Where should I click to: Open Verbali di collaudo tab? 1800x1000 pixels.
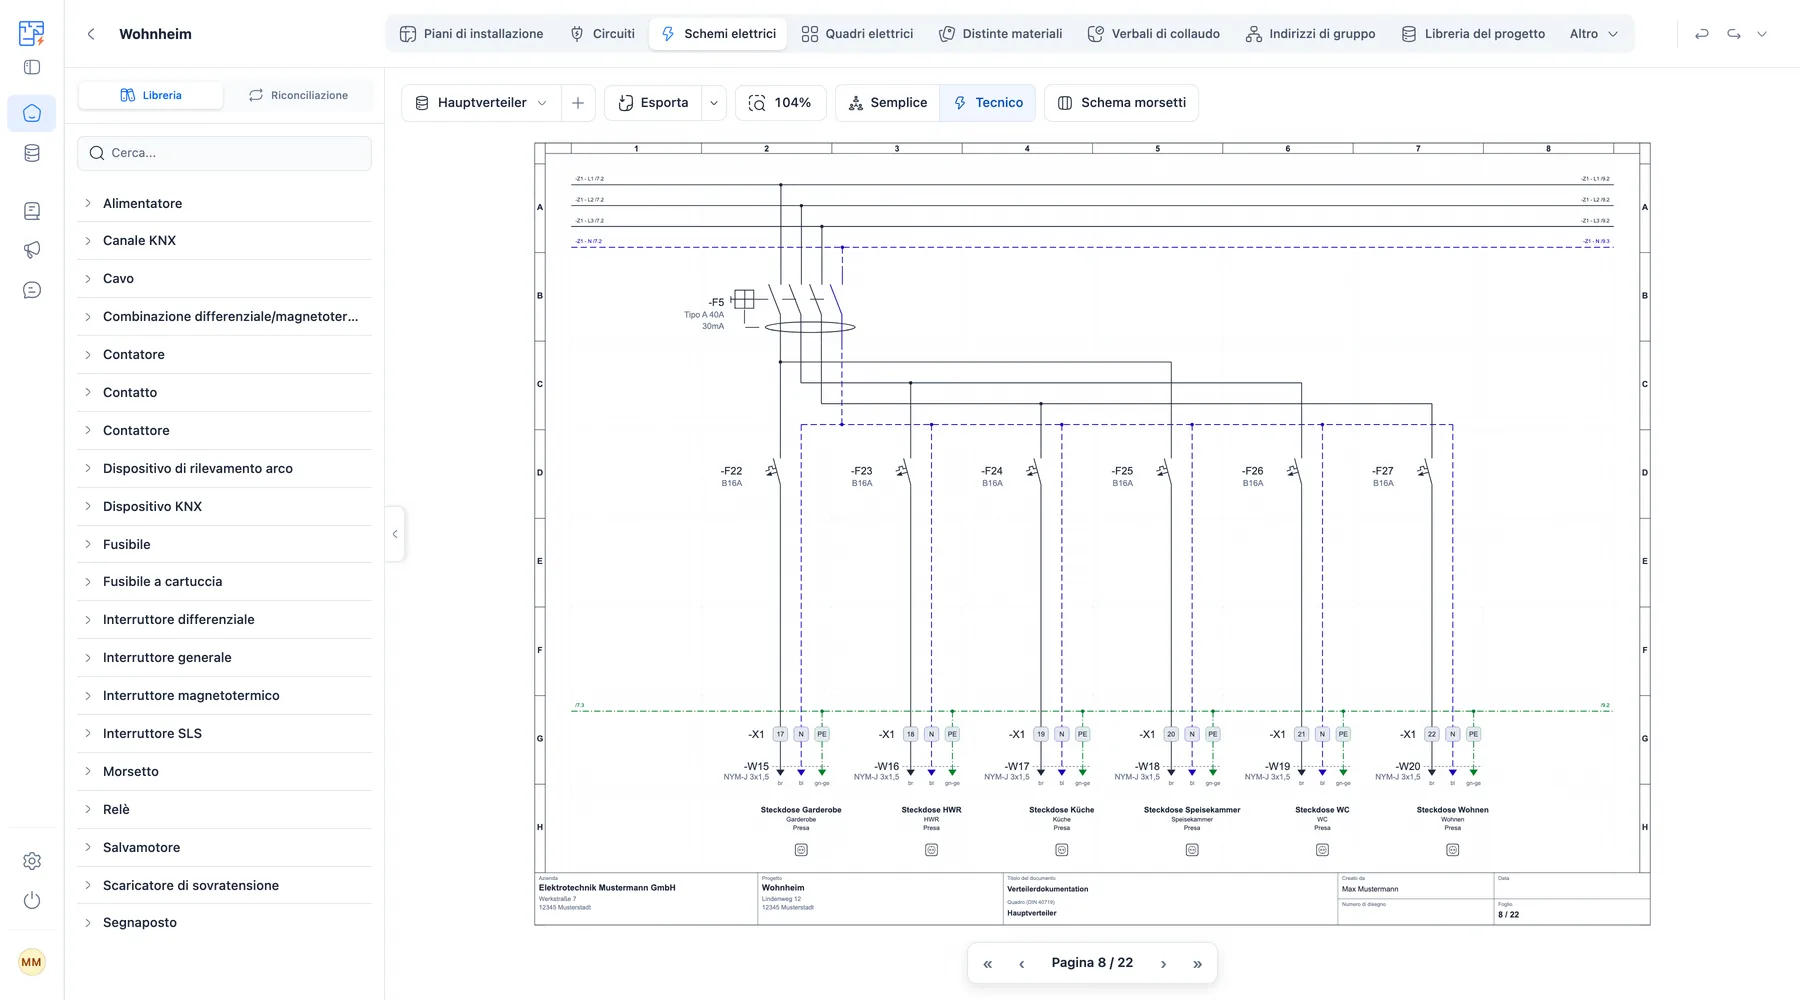[x=1154, y=34]
